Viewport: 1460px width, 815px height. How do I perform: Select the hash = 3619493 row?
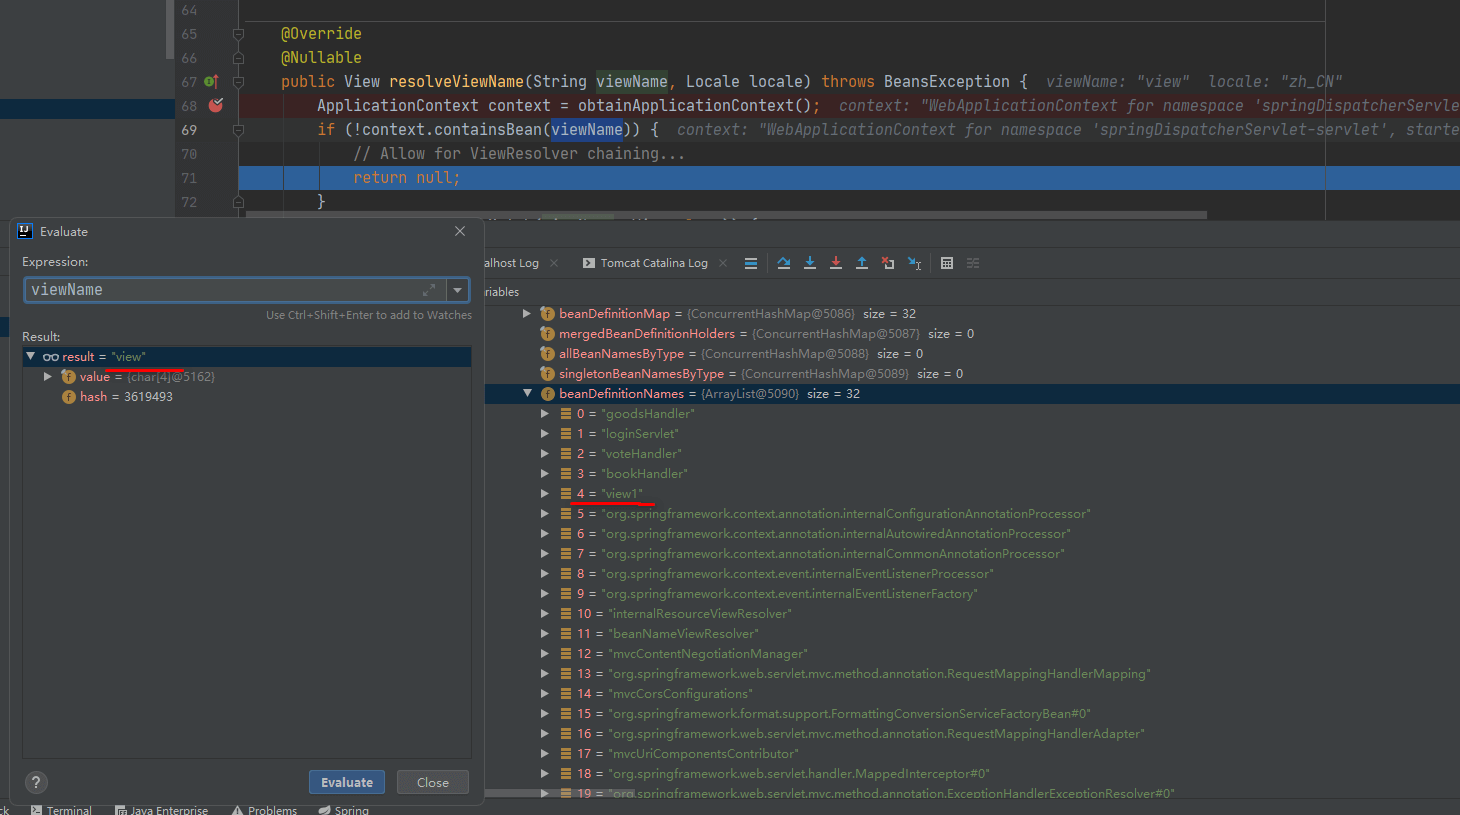point(247,397)
